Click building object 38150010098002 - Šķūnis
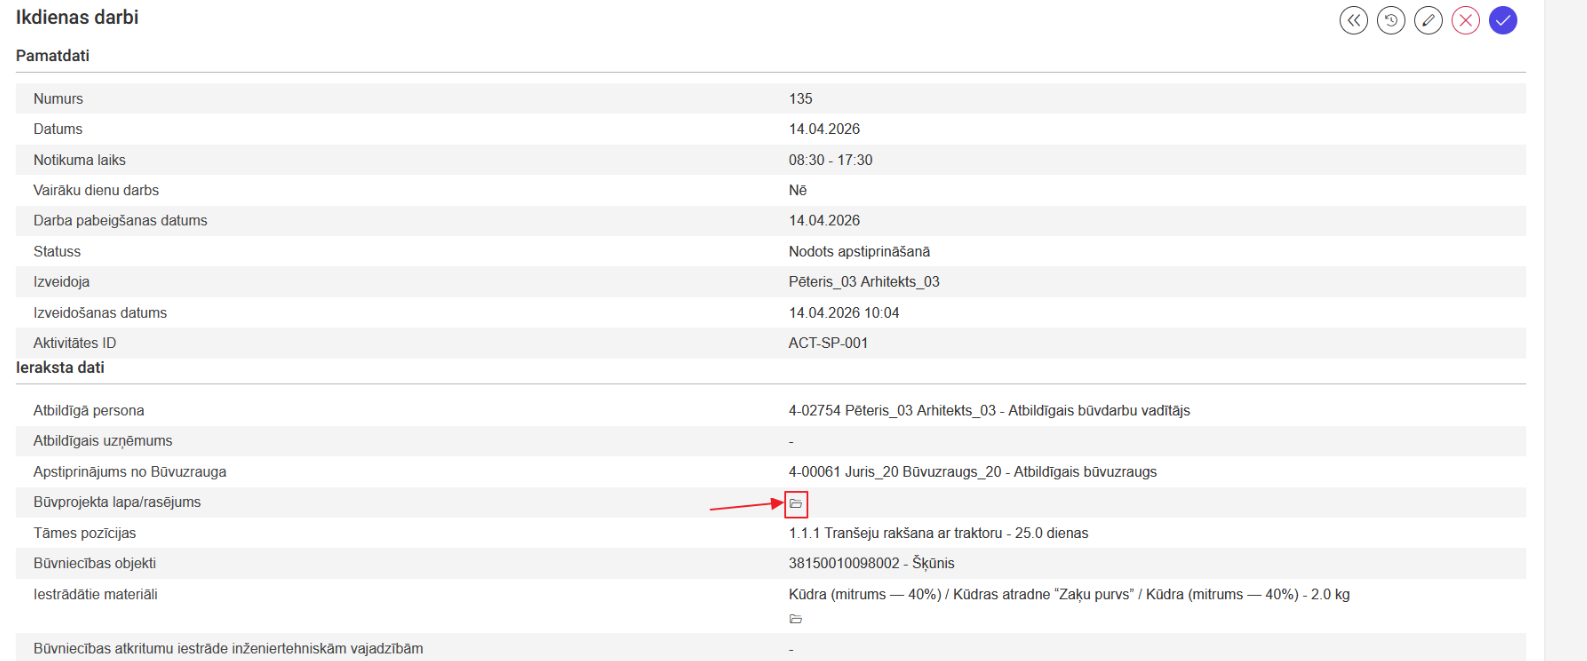Screen dimensions: 1587x661 (872, 564)
